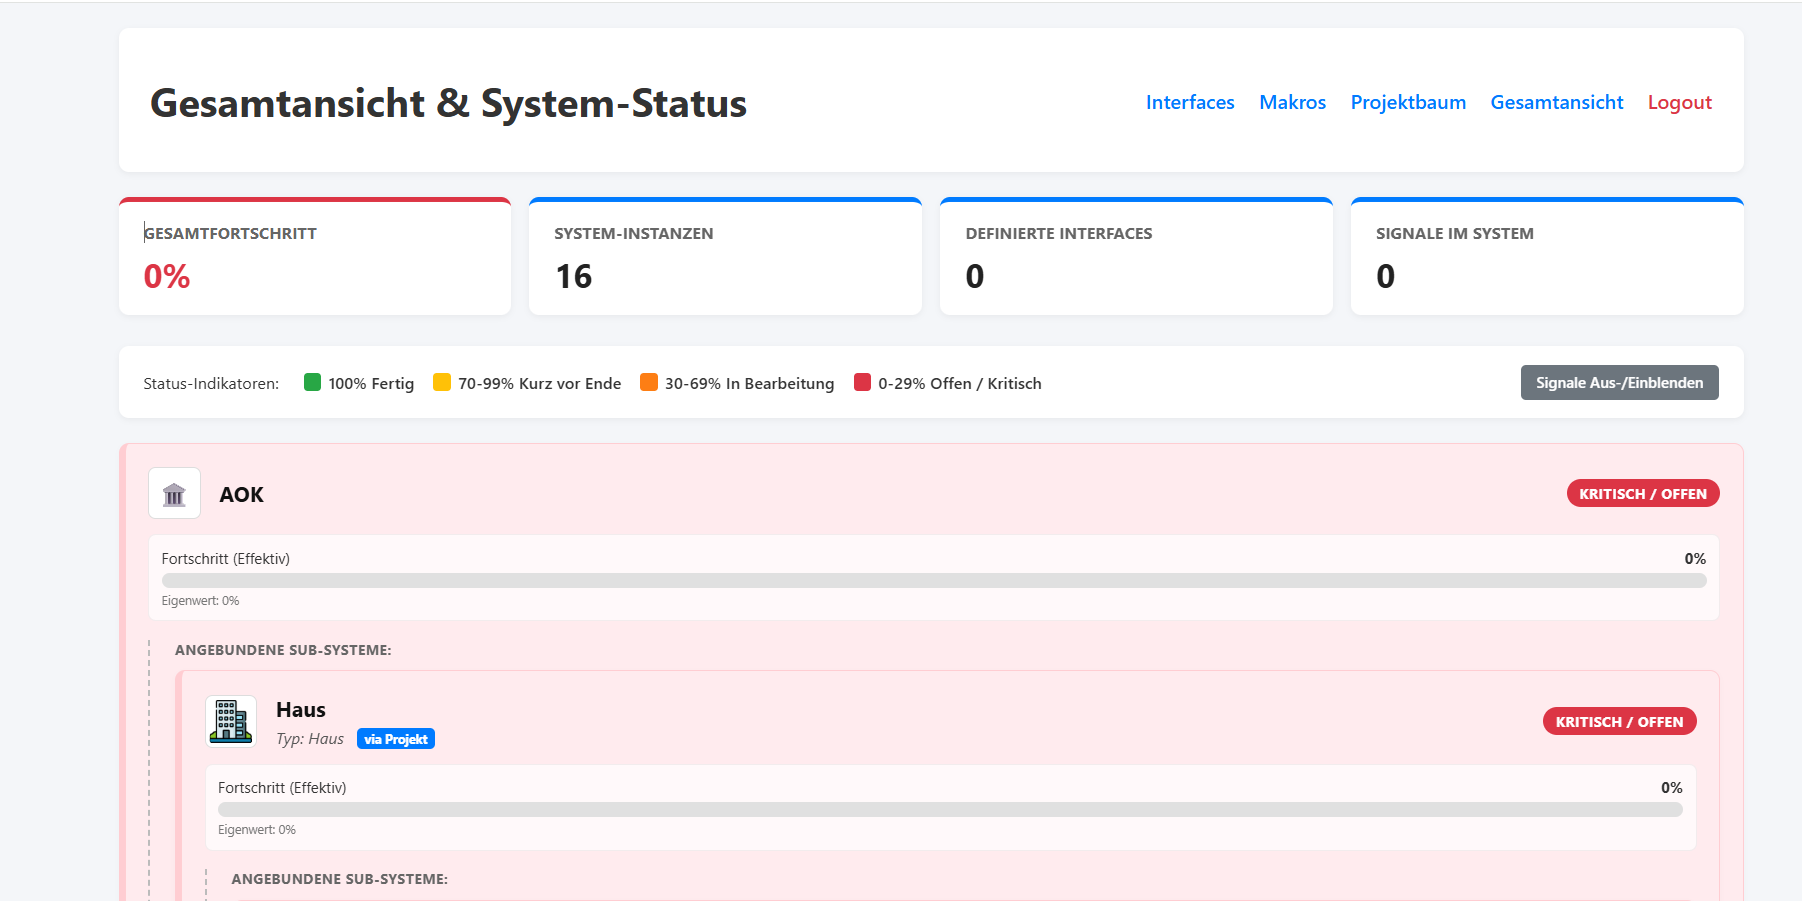
Task: Click the Haus Fortschritt progress bar
Action: pos(950,809)
